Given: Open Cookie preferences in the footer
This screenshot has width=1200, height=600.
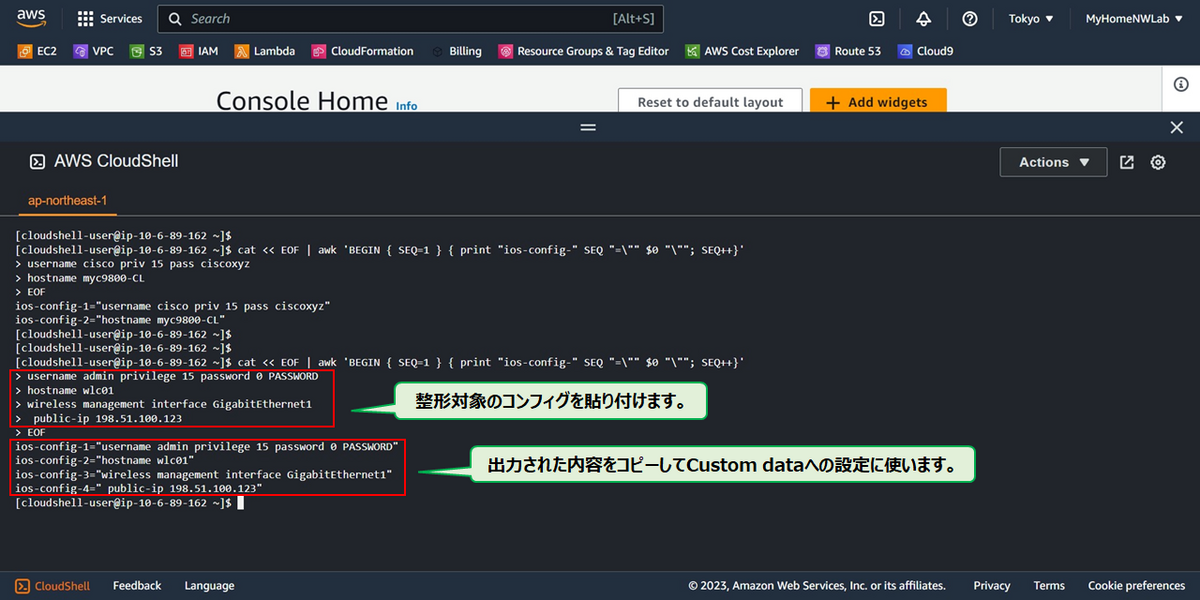Looking at the screenshot, I should [x=1136, y=585].
